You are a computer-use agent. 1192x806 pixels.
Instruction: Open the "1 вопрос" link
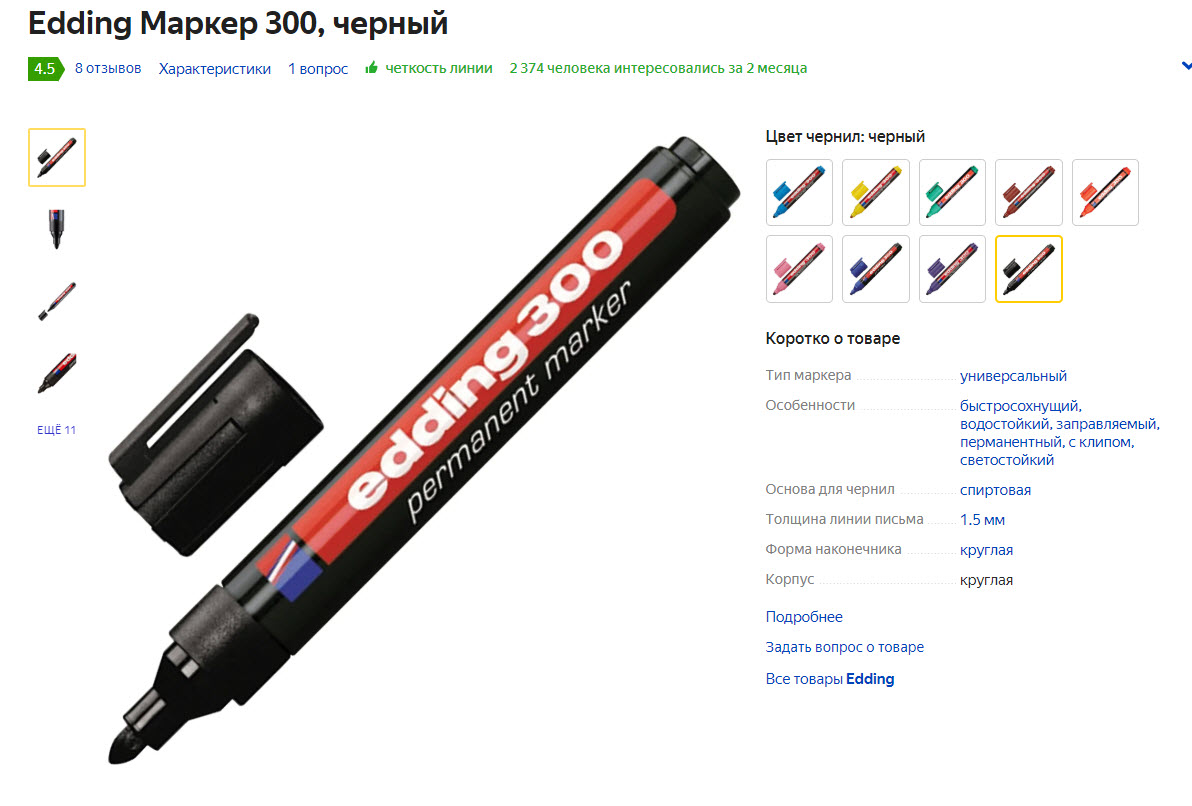(x=318, y=68)
